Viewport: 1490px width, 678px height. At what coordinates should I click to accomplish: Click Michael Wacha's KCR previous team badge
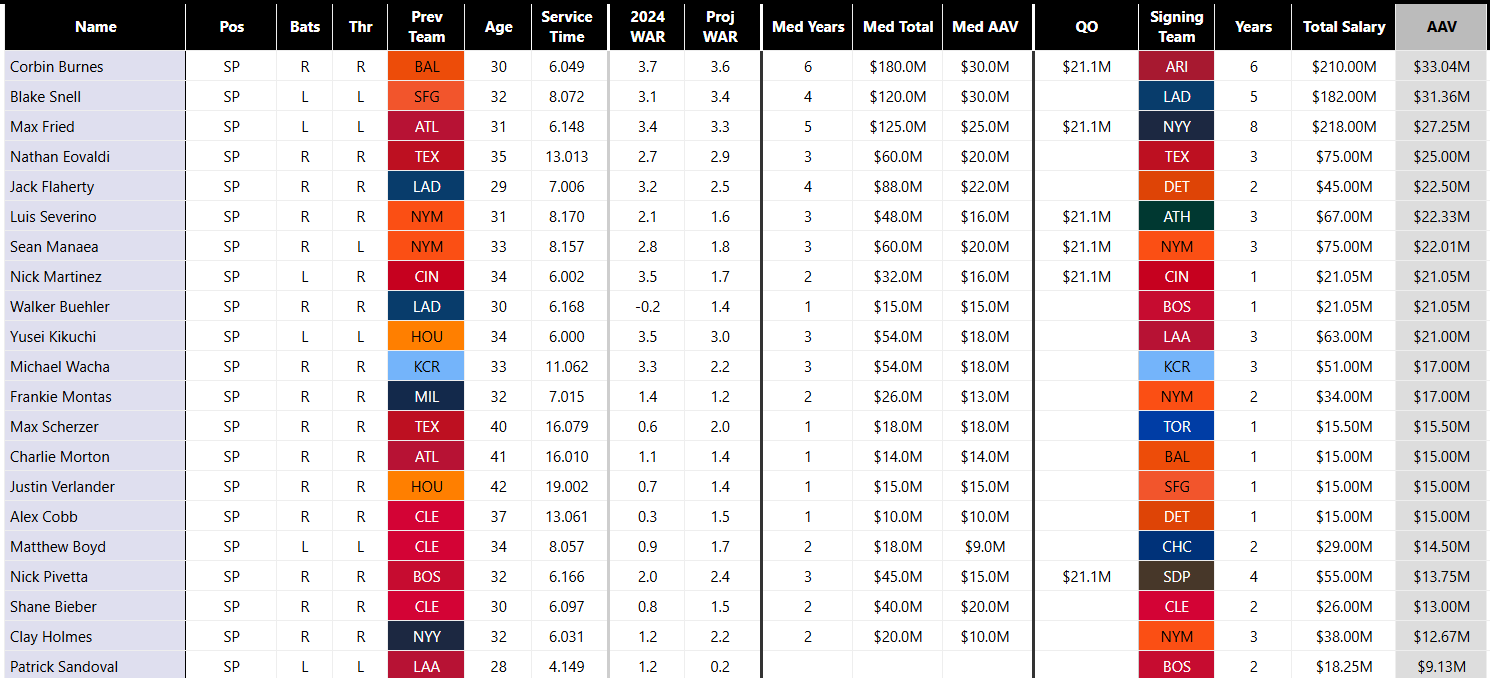tap(426, 367)
